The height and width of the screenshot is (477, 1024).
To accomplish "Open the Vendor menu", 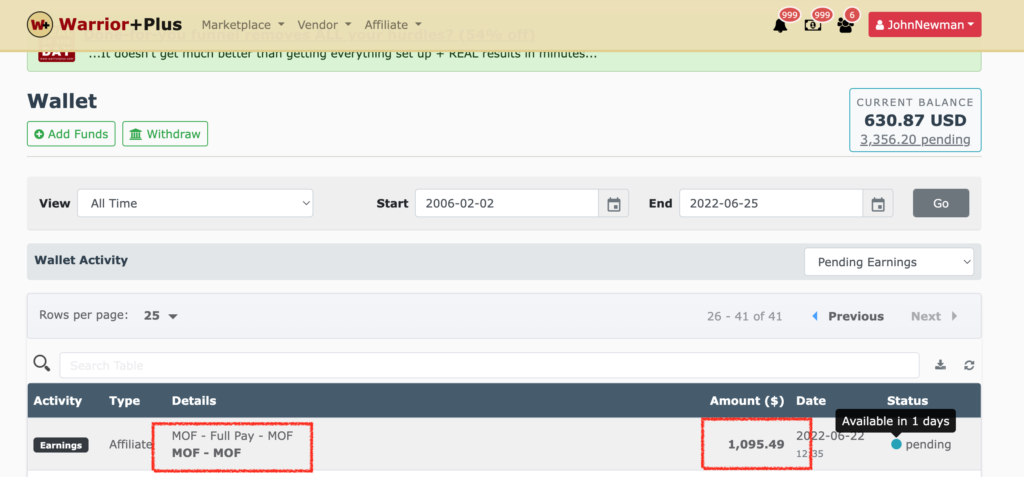I will pos(324,25).
